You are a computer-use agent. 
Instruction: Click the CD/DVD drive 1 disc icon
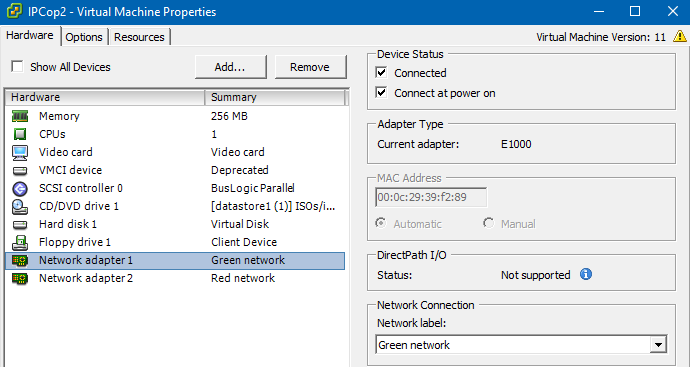pos(20,206)
